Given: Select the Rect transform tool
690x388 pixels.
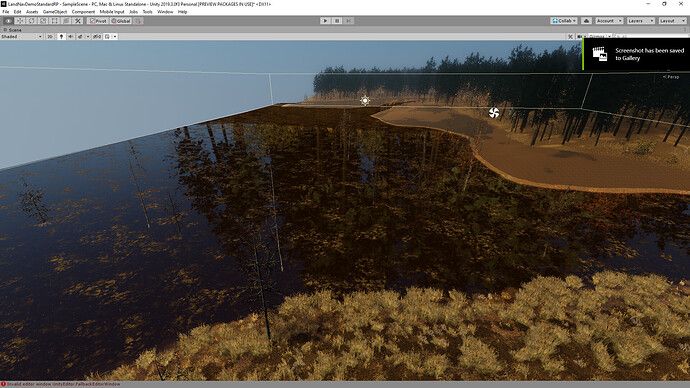Looking at the screenshot, I should click(x=54, y=21).
